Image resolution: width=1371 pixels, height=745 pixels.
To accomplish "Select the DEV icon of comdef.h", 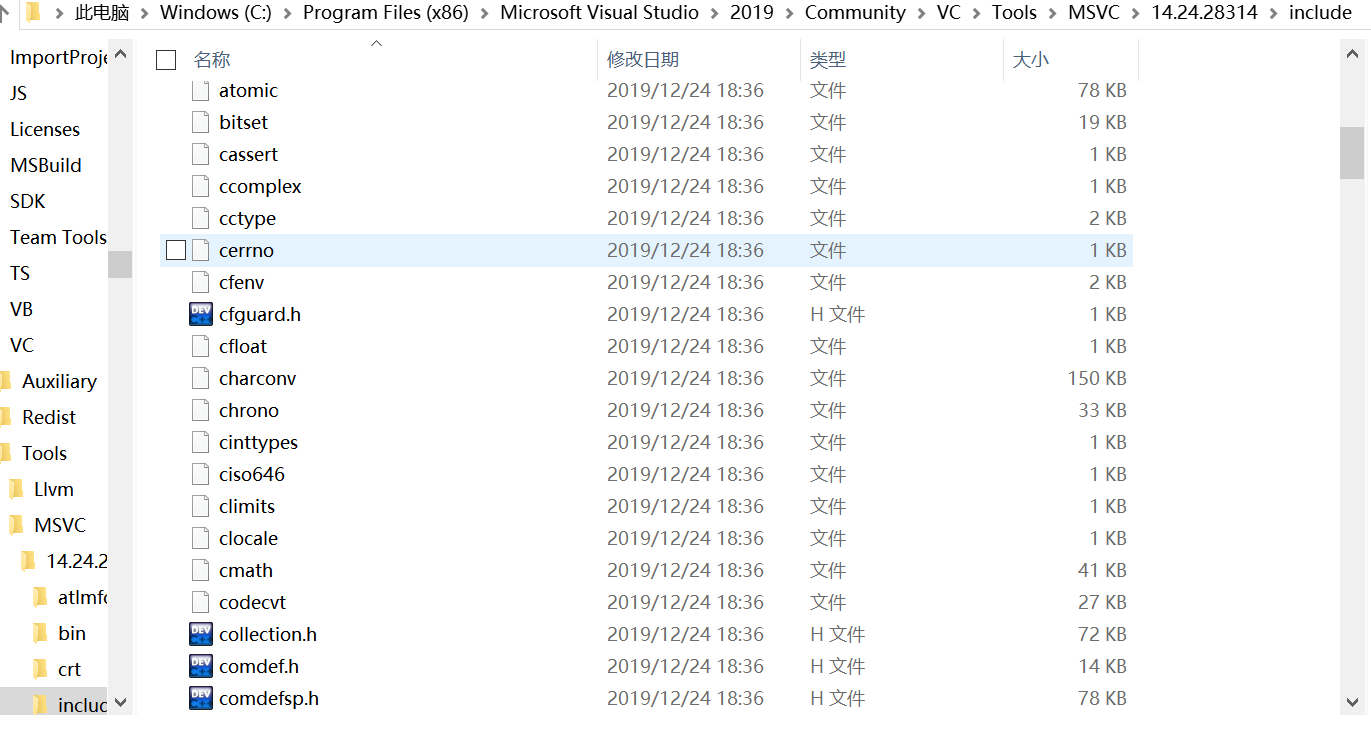I will pos(201,667).
